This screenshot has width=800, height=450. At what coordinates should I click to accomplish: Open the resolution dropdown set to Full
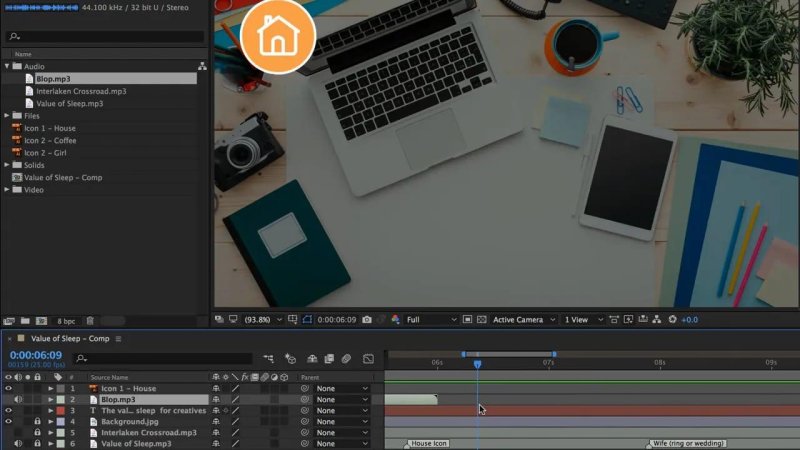(431, 319)
